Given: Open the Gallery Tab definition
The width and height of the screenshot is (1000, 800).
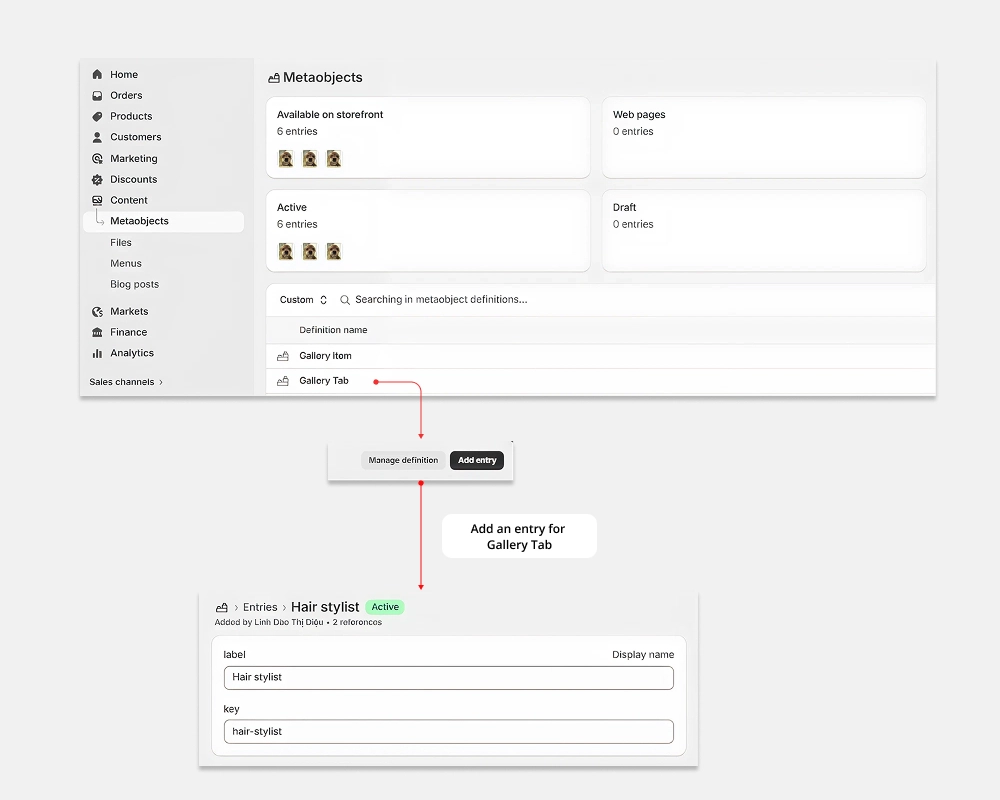Looking at the screenshot, I should coord(324,381).
